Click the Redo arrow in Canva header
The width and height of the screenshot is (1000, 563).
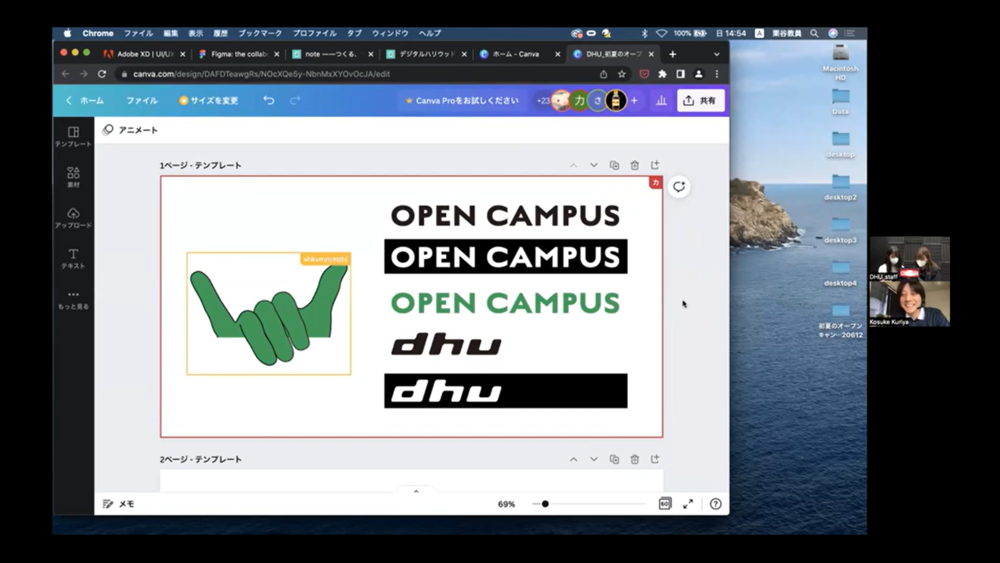click(295, 100)
